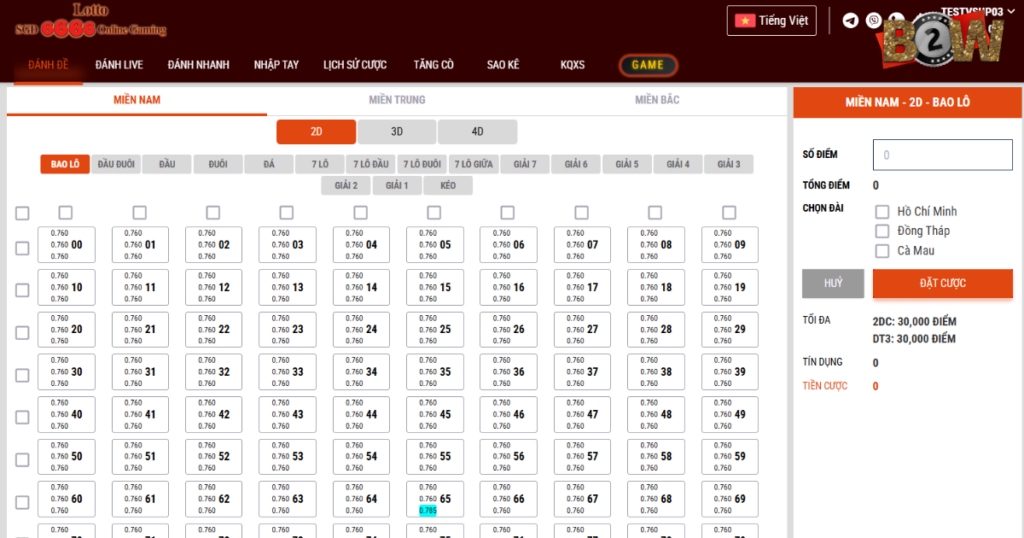This screenshot has width=1024, height=538.
Task: Open the KQXS results menu
Action: (x=572, y=65)
